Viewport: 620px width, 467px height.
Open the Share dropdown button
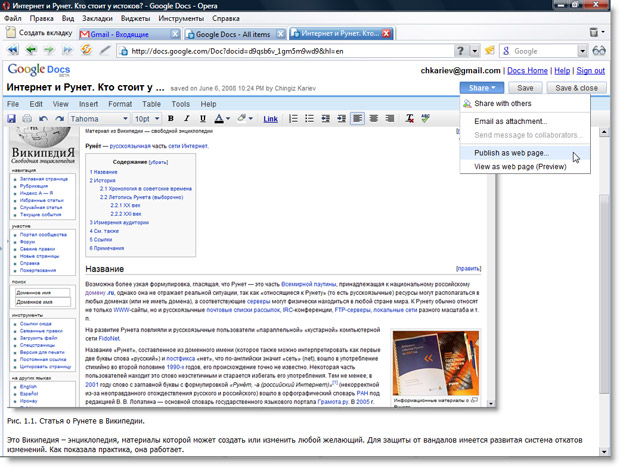coord(482,88)
